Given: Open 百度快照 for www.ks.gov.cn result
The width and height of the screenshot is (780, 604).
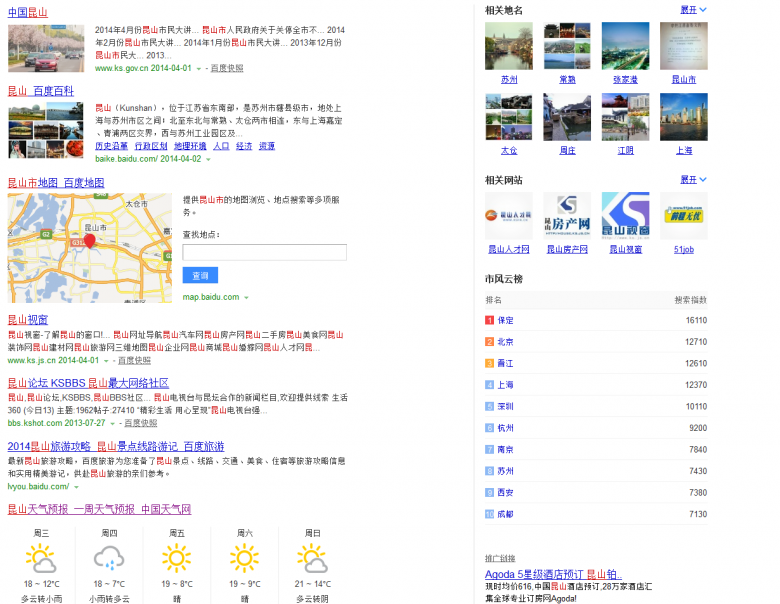Looking at the screenshot, I should [x=227, y=68].
